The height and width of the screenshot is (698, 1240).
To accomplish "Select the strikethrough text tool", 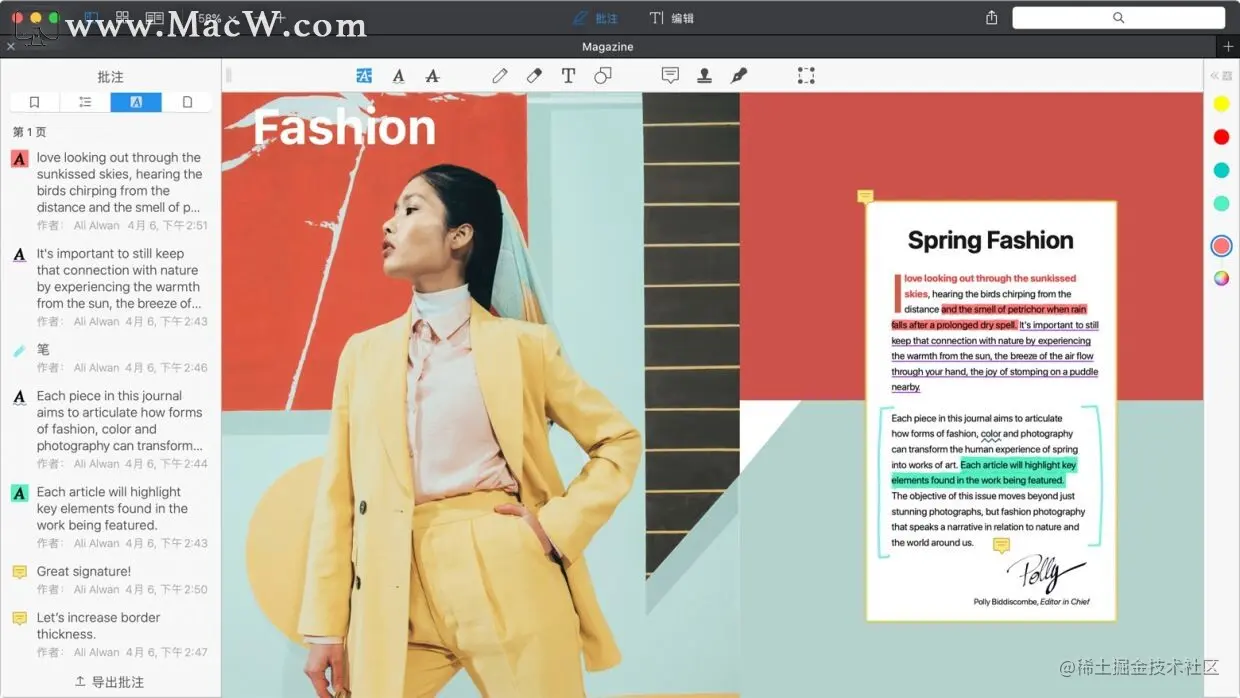I will [432, 76].
